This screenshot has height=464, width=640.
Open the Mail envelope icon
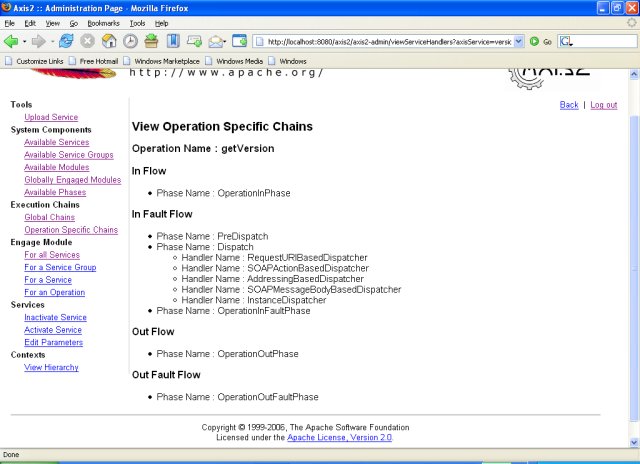point(216,42)
